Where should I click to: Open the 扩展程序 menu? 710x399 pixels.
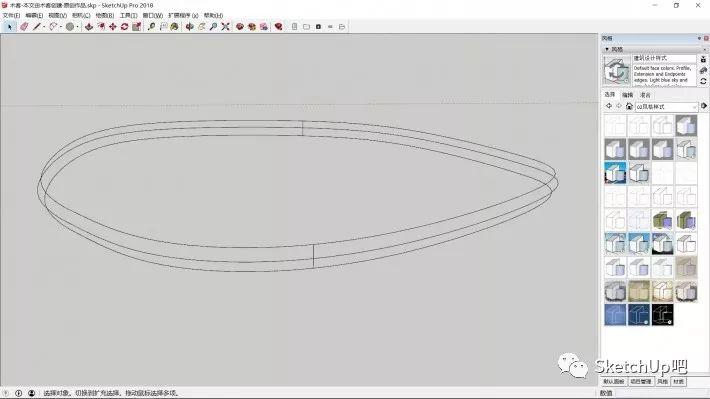pos(183,15)
